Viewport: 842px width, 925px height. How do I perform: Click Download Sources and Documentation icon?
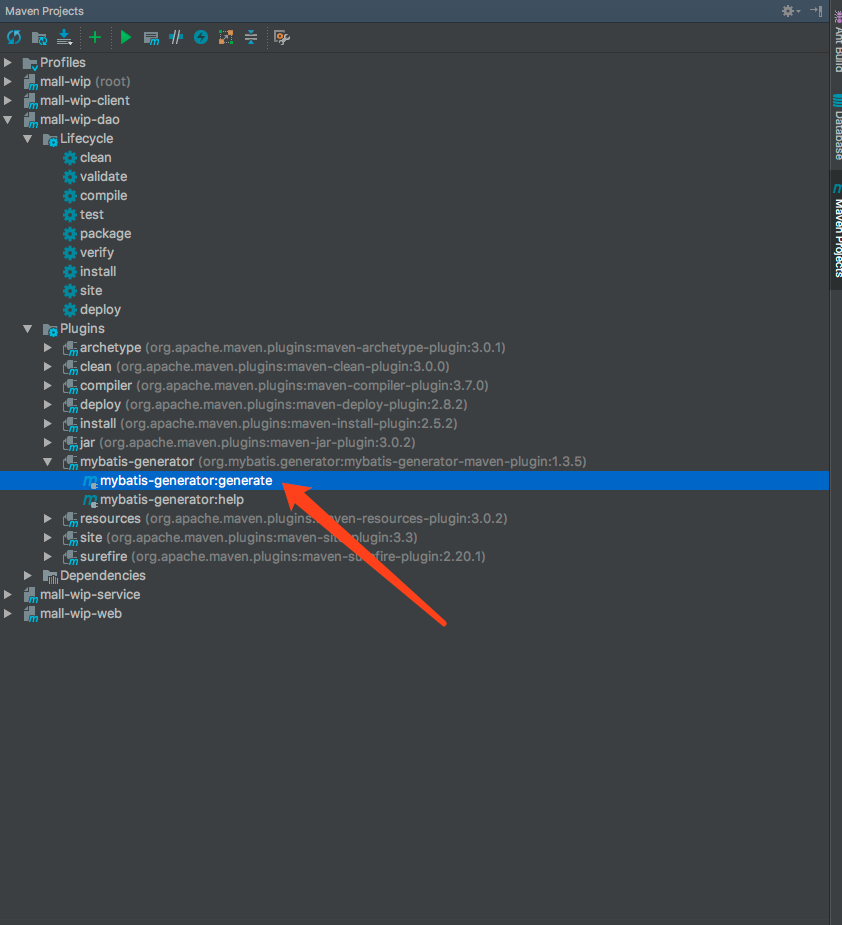point(64,38)
